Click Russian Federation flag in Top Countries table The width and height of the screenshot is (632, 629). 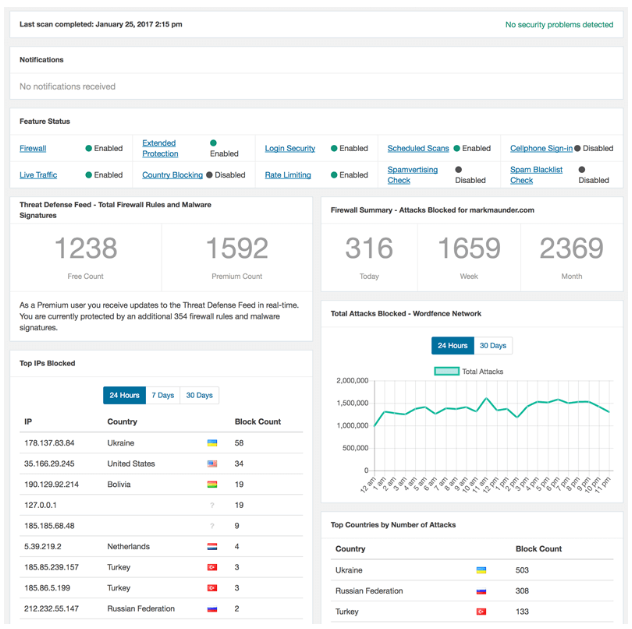tap(481, 591)
